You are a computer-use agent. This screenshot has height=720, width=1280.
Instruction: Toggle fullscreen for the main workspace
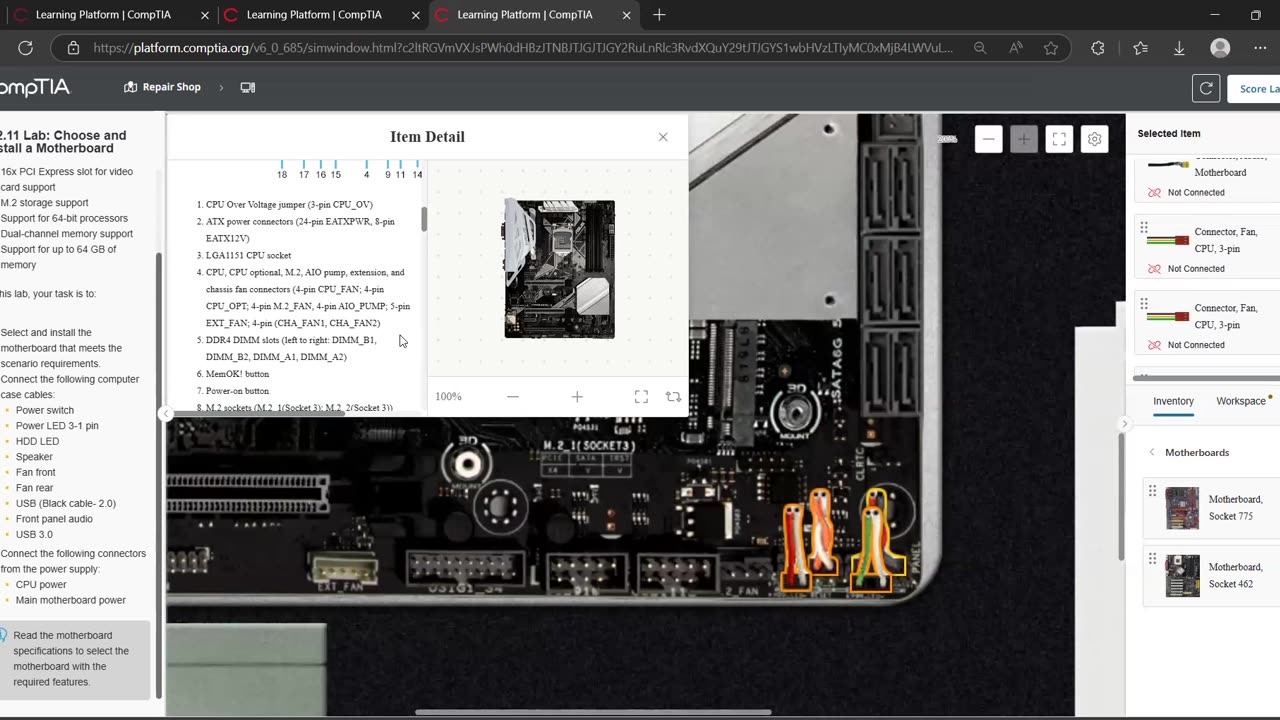coord(1059,139)
